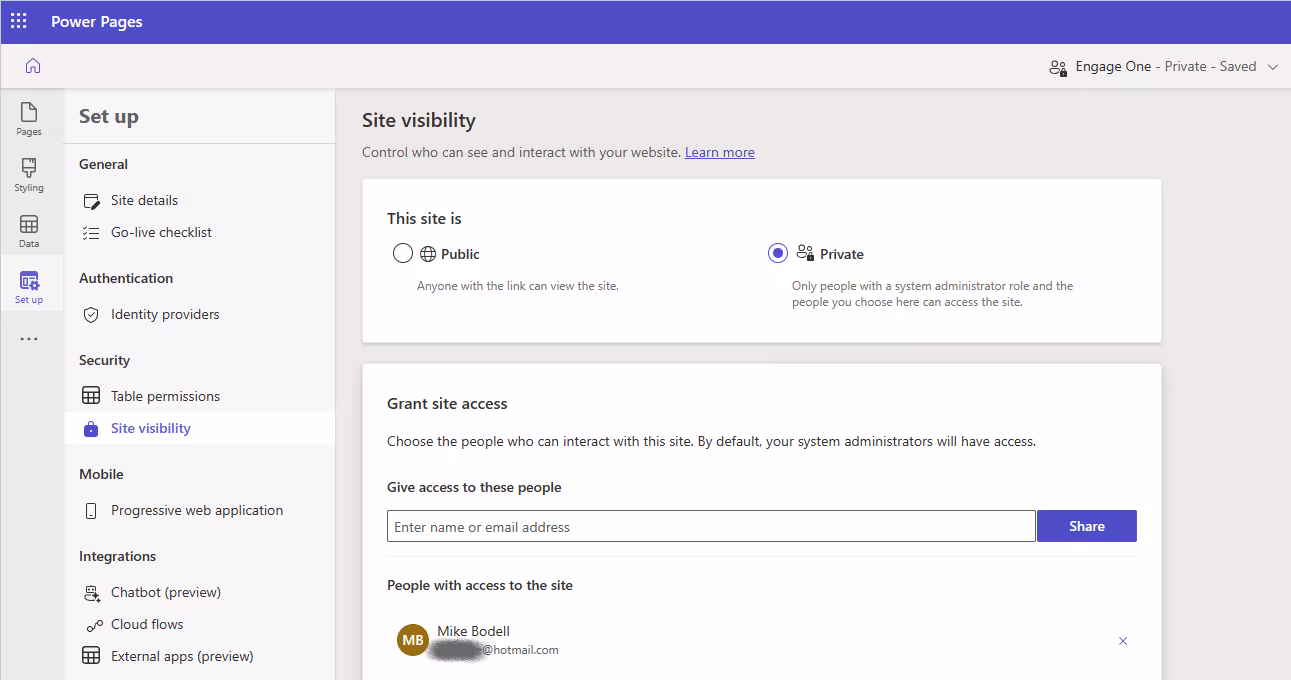The image size is (1291, 680).
Task: Expand the Engage One site dropdown chevron
Action: [x=1273, y=67]
